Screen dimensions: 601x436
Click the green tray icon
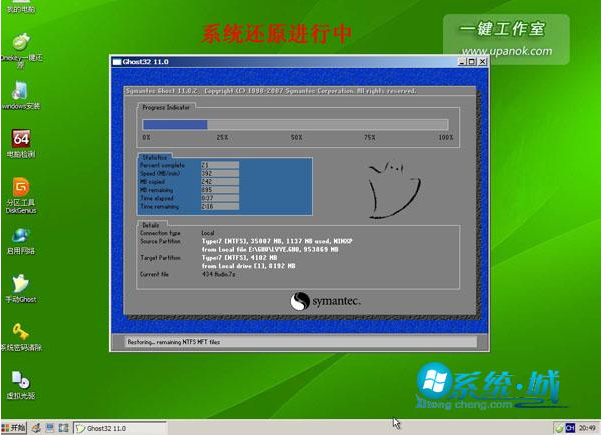[x=560, y=428]
